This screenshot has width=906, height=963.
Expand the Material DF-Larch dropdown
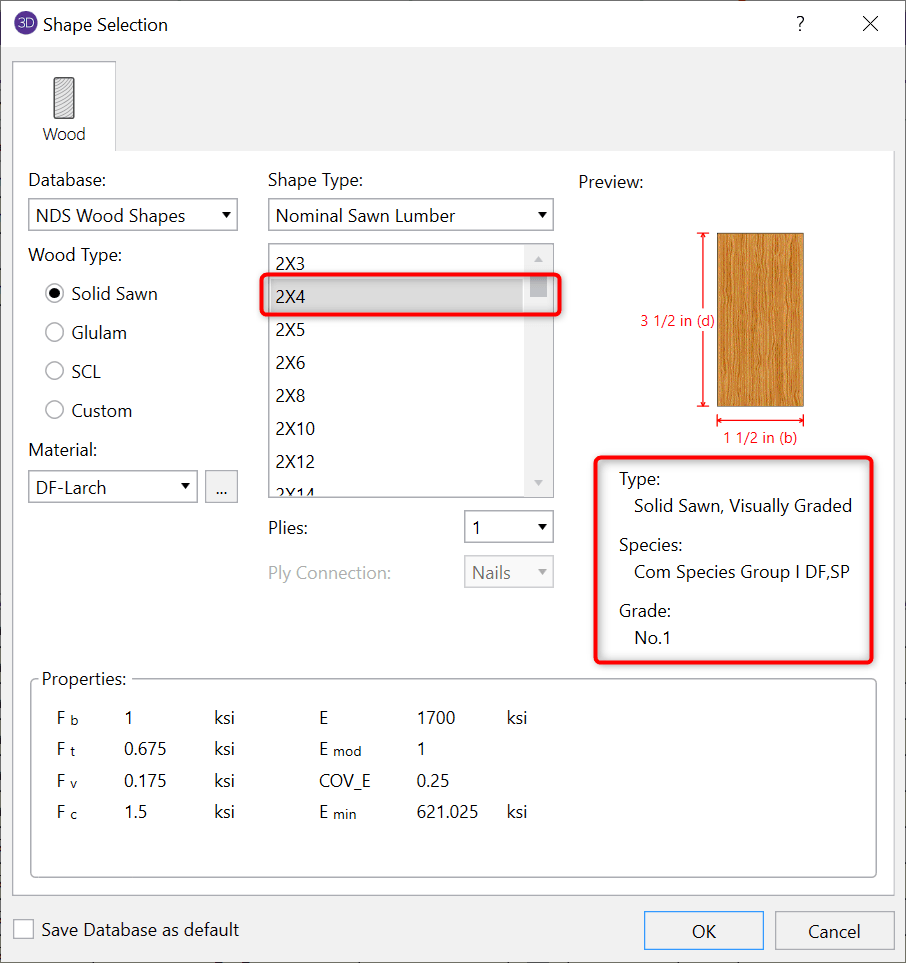click(x=112, y=488)
